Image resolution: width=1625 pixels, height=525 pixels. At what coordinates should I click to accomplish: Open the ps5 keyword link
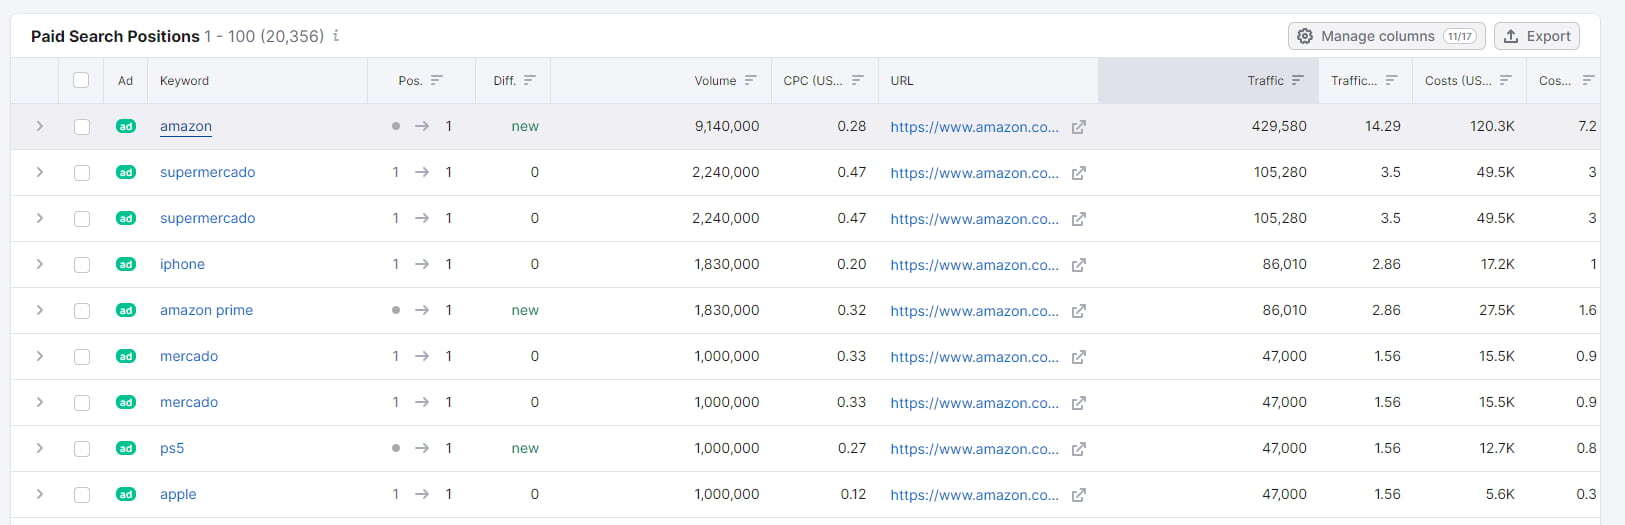(172, 449)
